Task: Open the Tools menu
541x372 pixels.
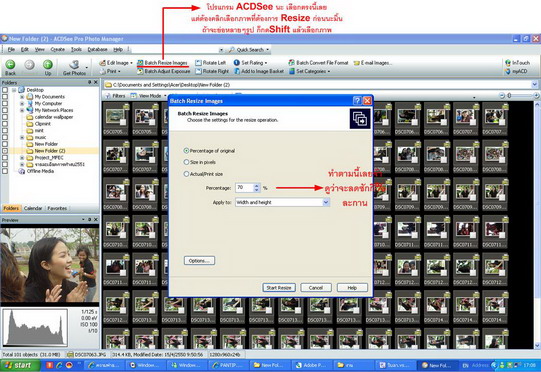Action: pos(76,49)
